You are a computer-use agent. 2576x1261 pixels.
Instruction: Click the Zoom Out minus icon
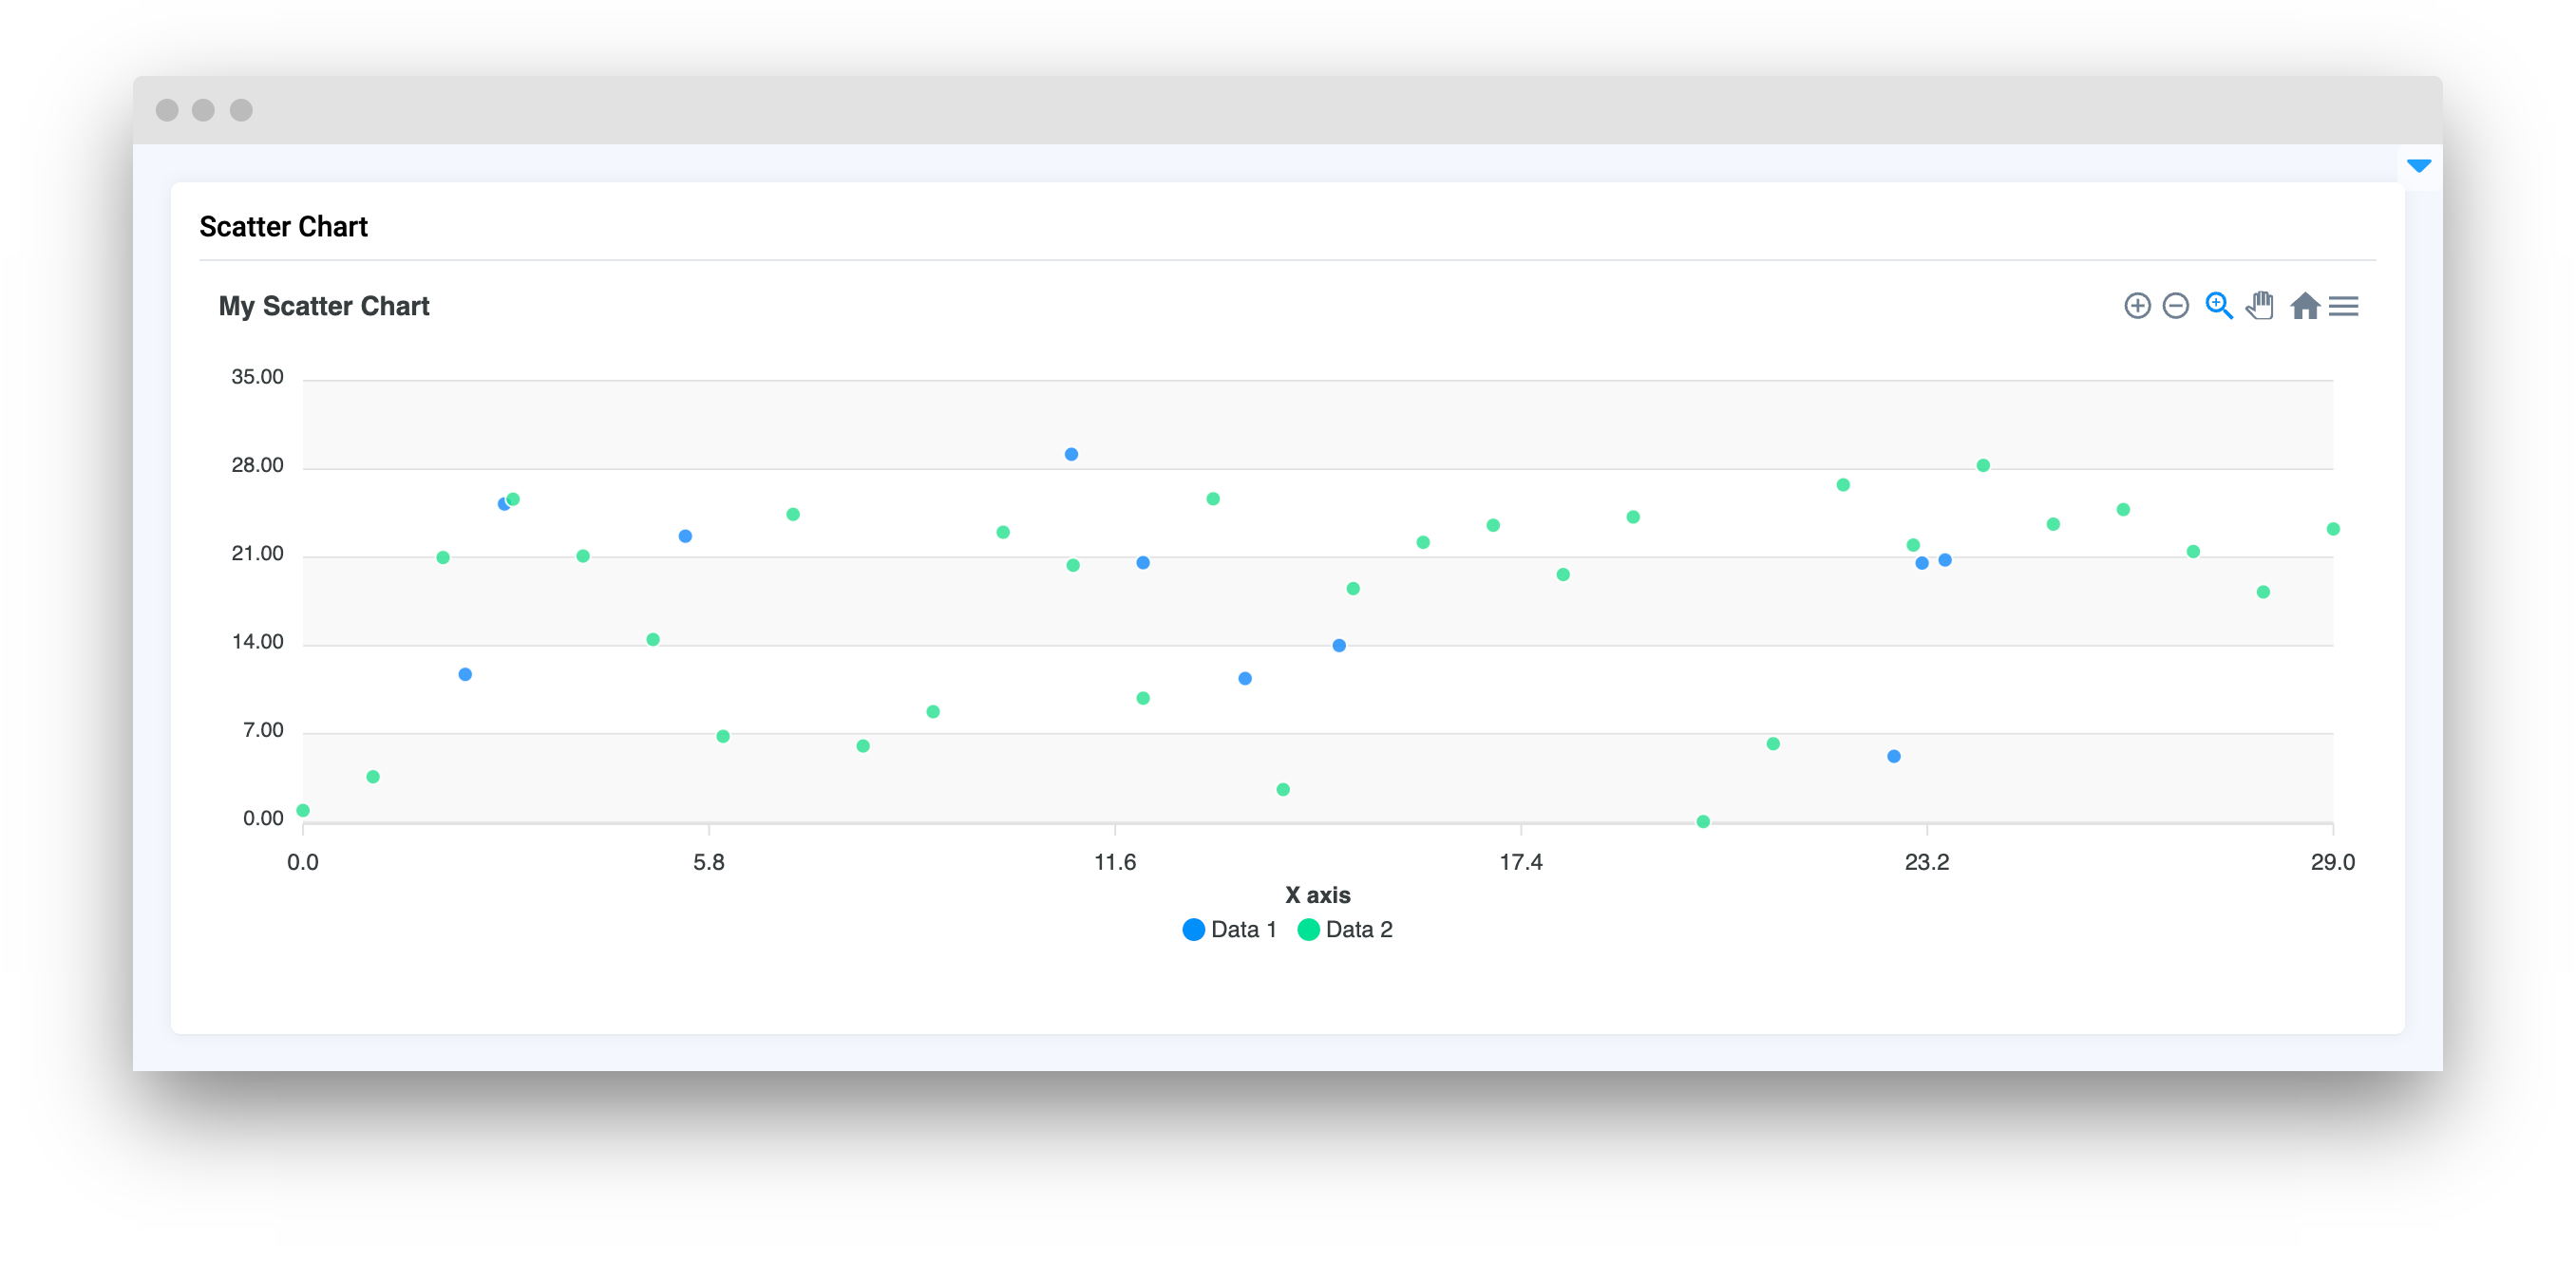click(x=2175, y=306)
